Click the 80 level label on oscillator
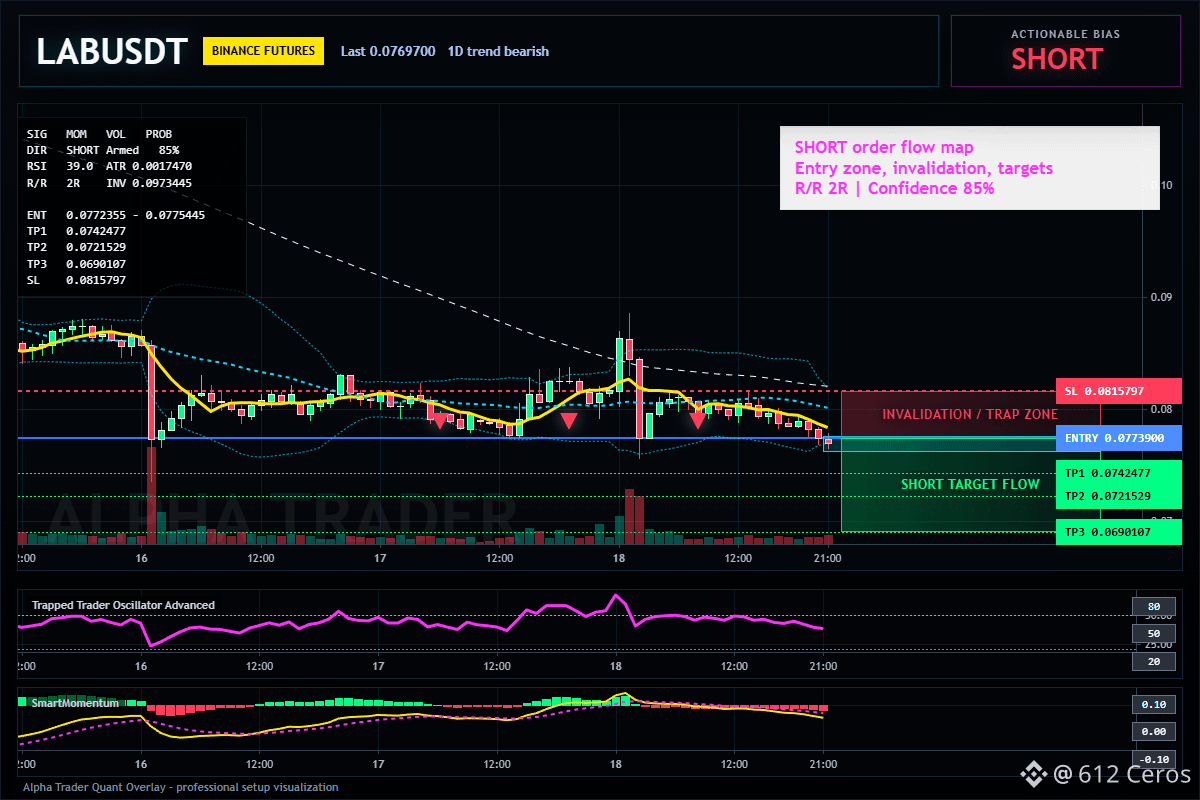Viewport: 1200px width, 800px height. click(x=1153, y=606)
